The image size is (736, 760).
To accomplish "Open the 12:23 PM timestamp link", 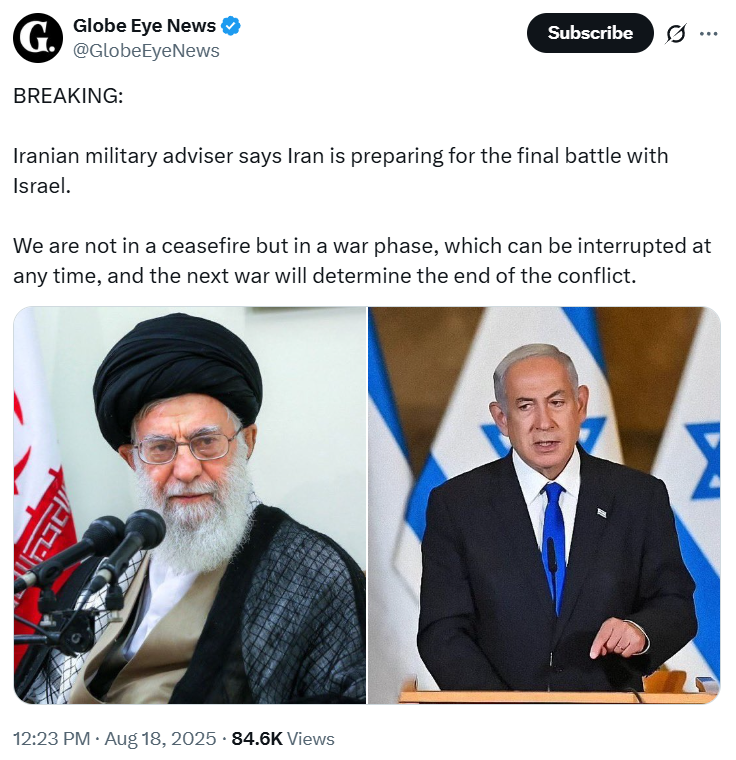I will (51, 739).
